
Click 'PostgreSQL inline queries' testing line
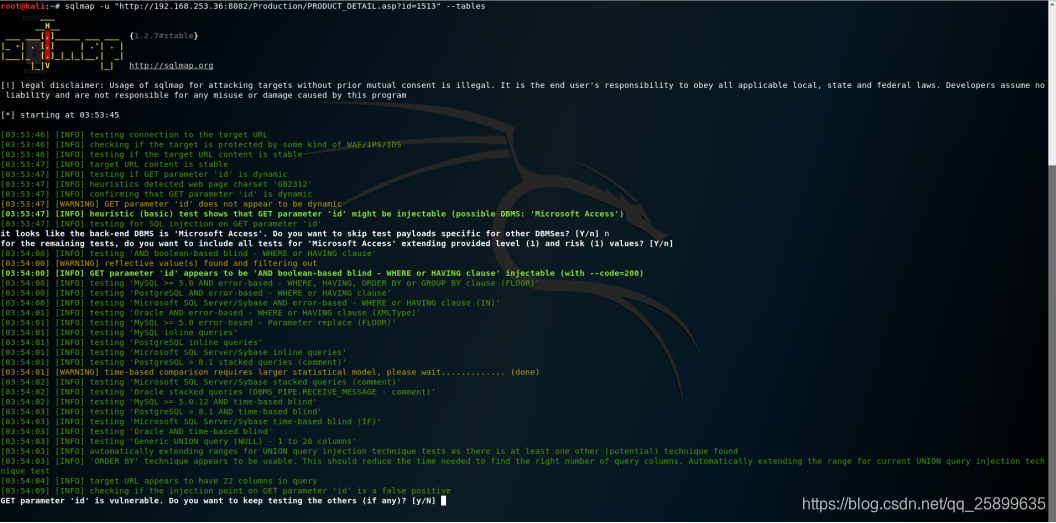click(131, 342)
